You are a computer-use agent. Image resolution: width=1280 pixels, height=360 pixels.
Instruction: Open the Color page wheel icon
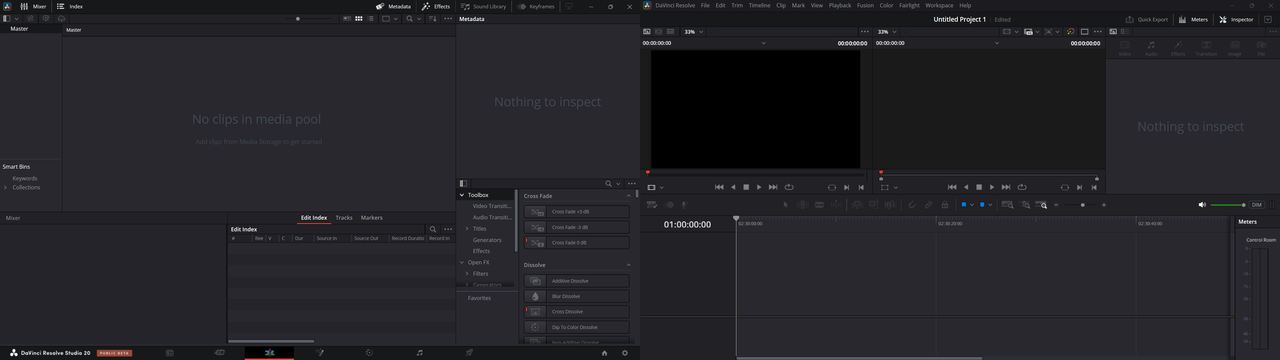pyautogui.click(x=369, y=352)
